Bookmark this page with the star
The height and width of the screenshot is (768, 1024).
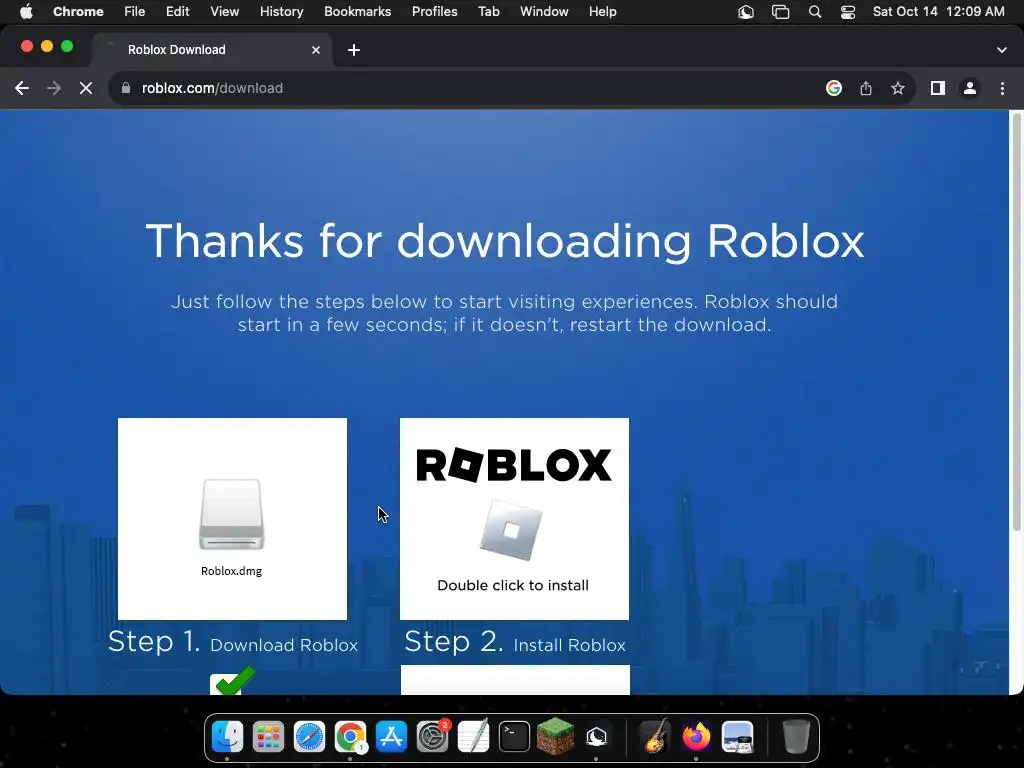click(x=898, y=88)
